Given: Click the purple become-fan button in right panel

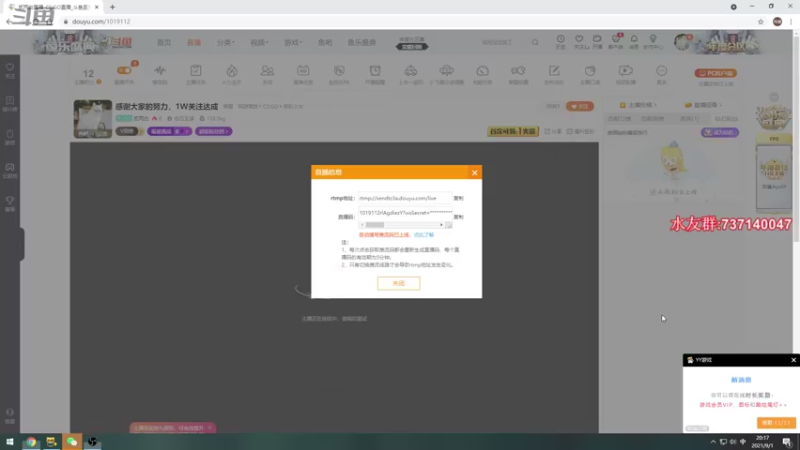Looking at the screenshot, I should [719, 132].
